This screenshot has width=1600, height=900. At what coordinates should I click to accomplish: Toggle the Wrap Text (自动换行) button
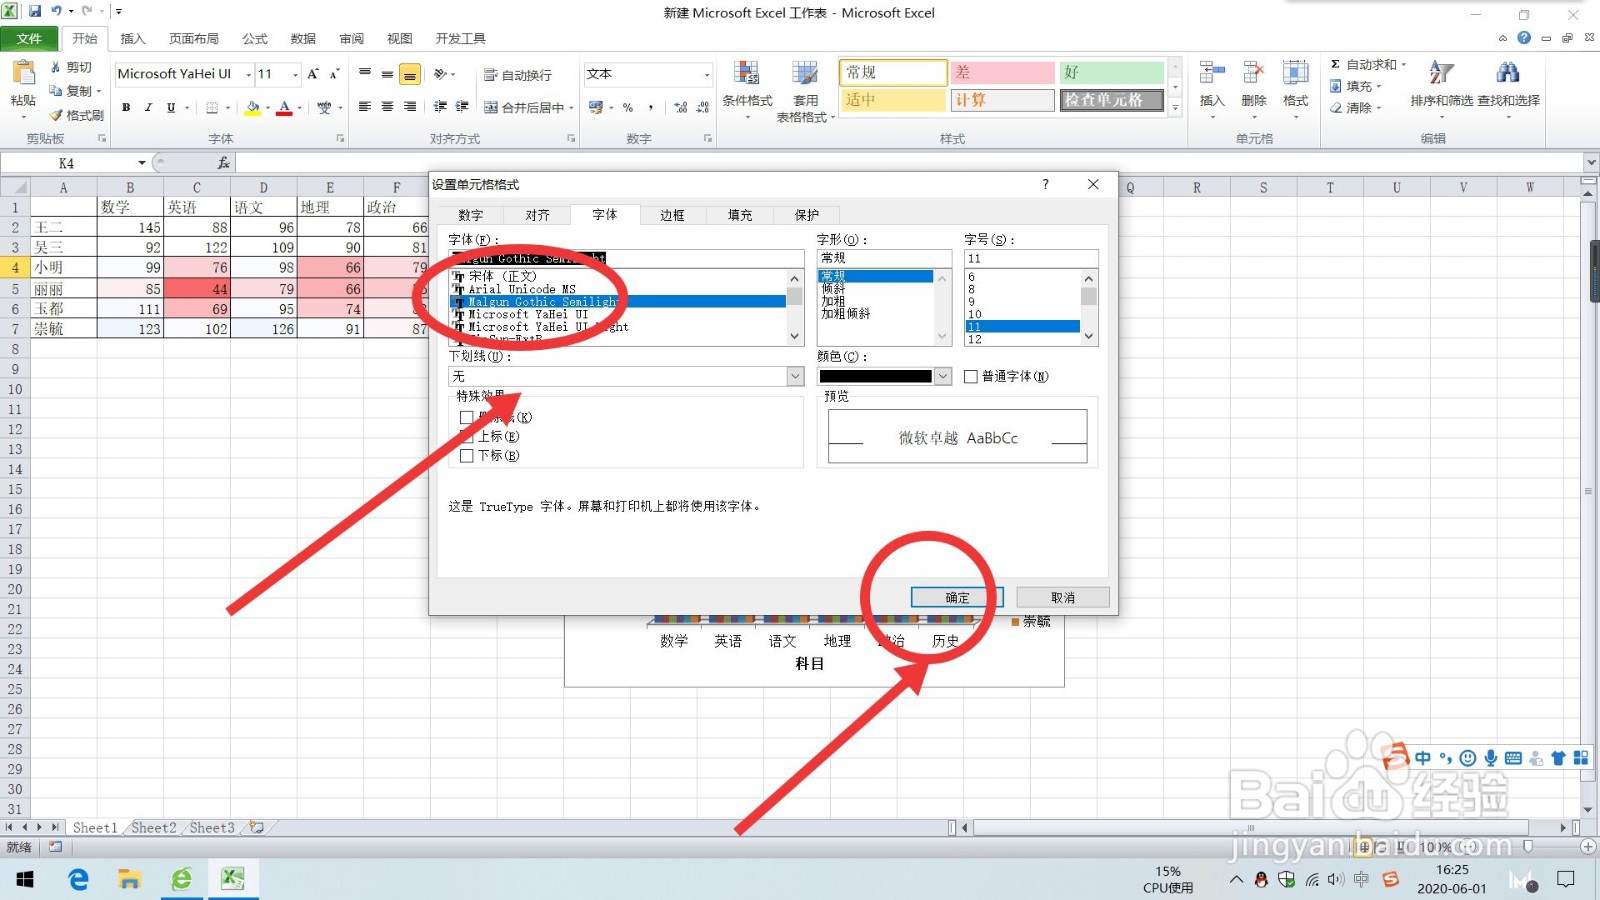tap(517, 75)
